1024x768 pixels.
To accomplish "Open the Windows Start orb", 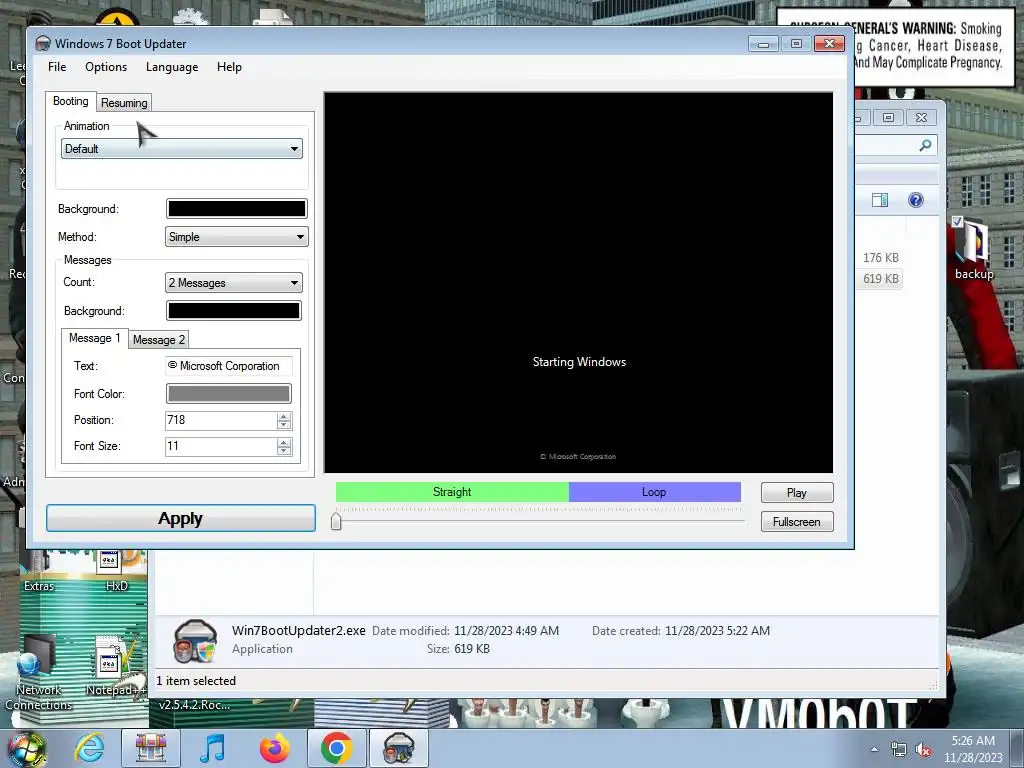I will (26, 748).
